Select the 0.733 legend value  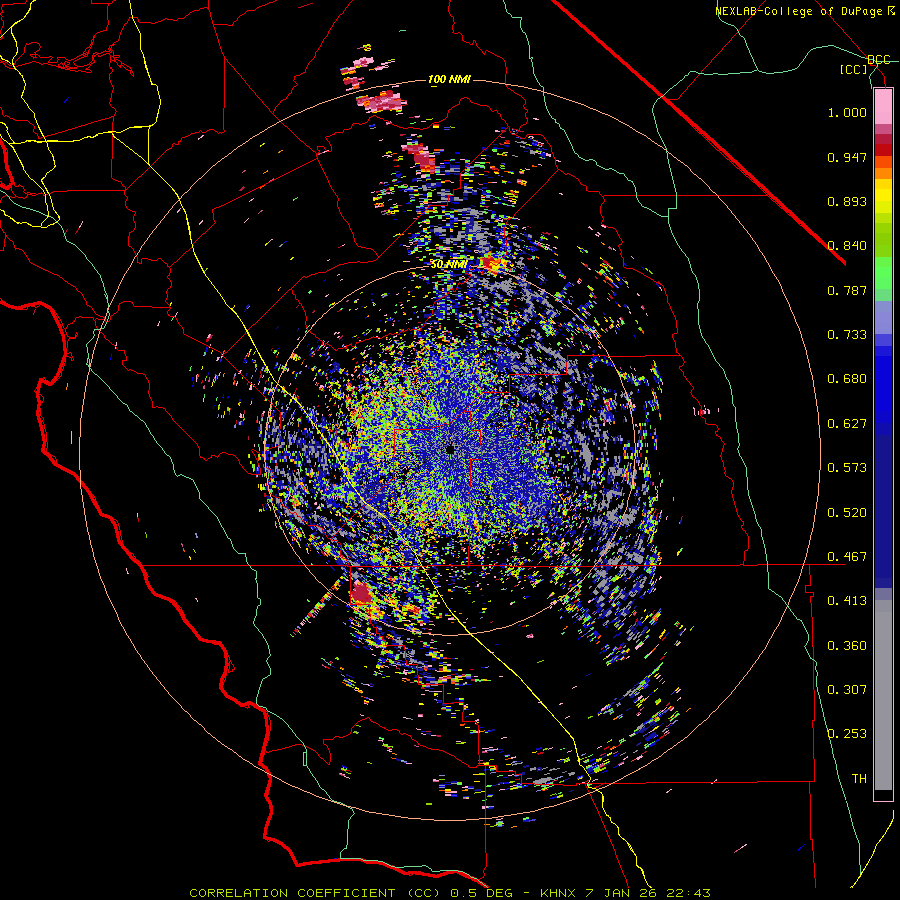coord(847,335)
